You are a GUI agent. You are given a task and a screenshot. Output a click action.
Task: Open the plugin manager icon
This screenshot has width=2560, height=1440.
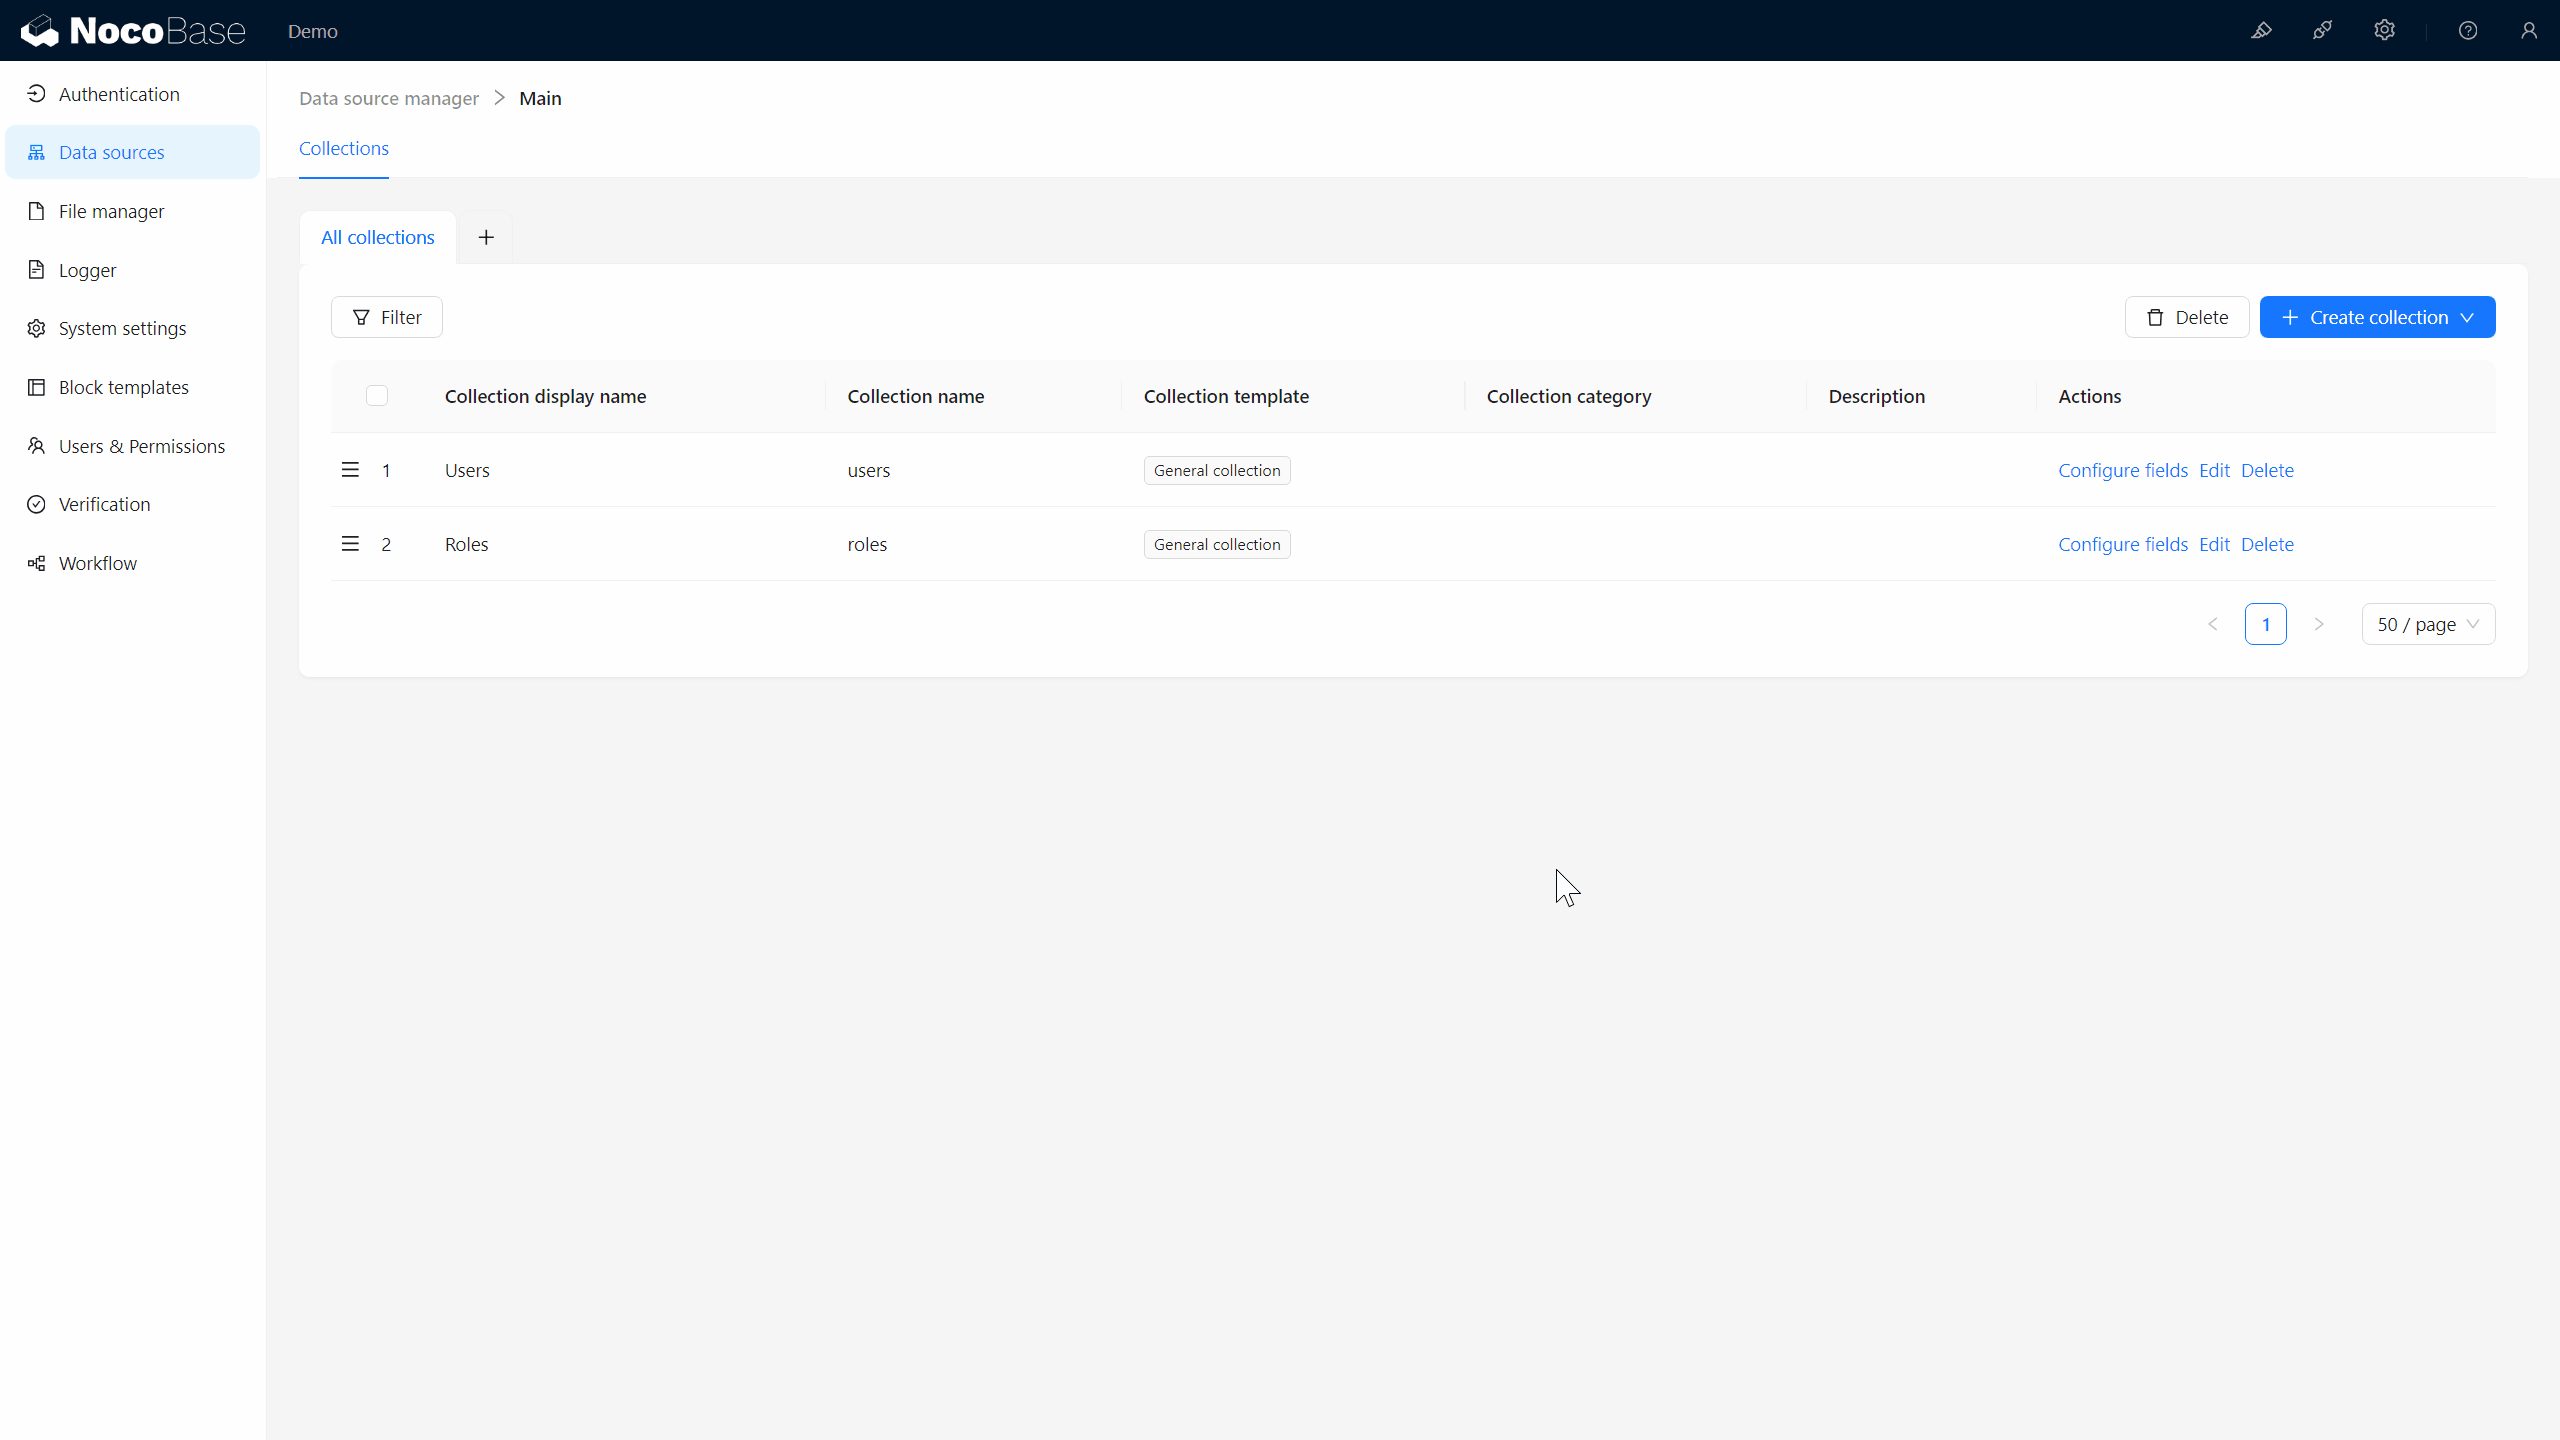[x=2324, y=30]
